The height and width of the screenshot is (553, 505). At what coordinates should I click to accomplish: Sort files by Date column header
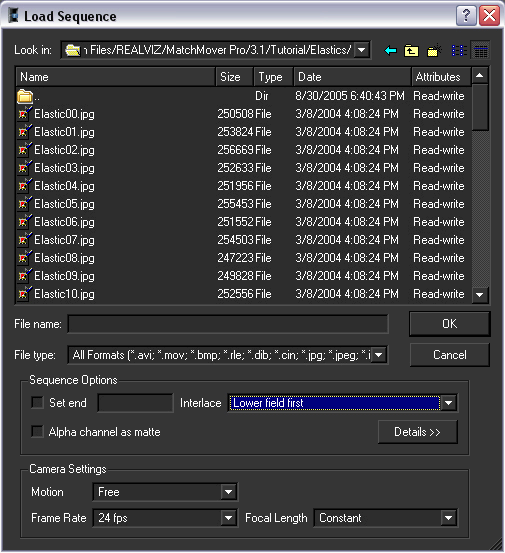coord(353,77)
